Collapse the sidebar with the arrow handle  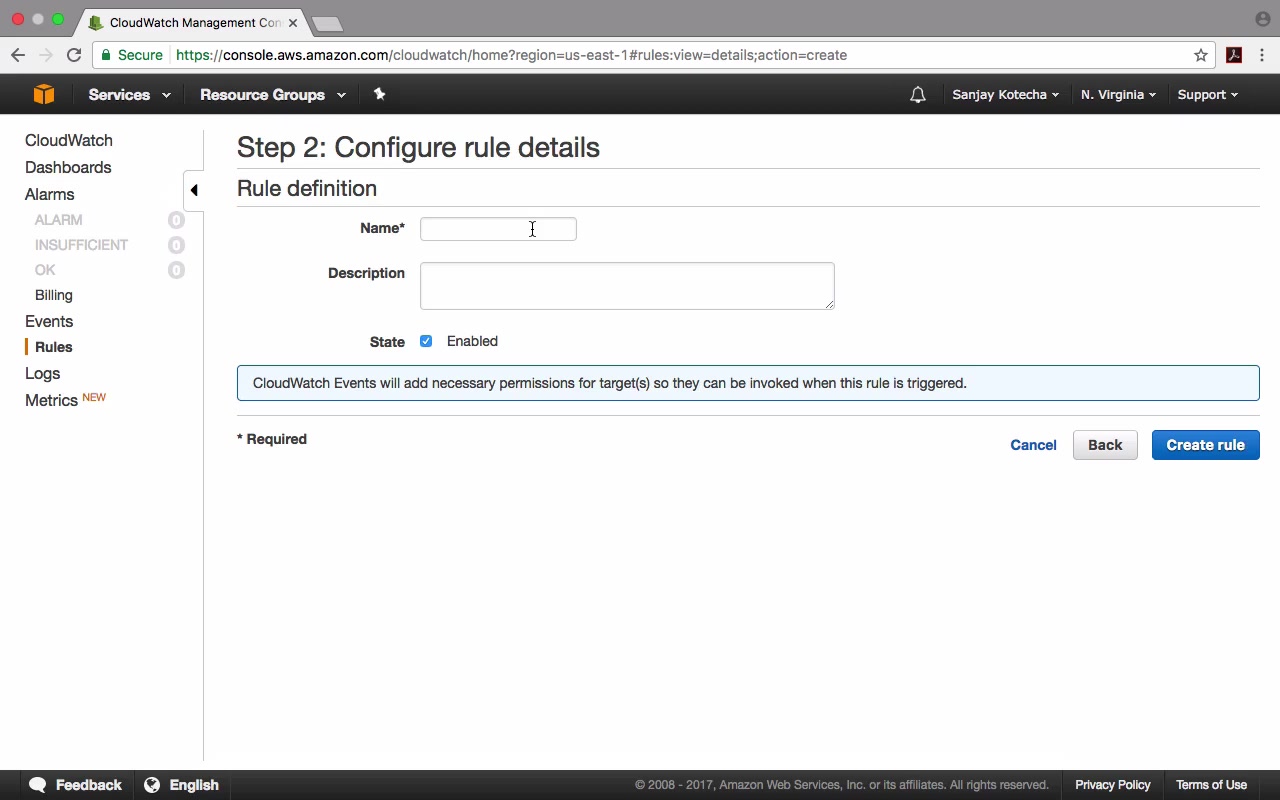coord(194,190)
